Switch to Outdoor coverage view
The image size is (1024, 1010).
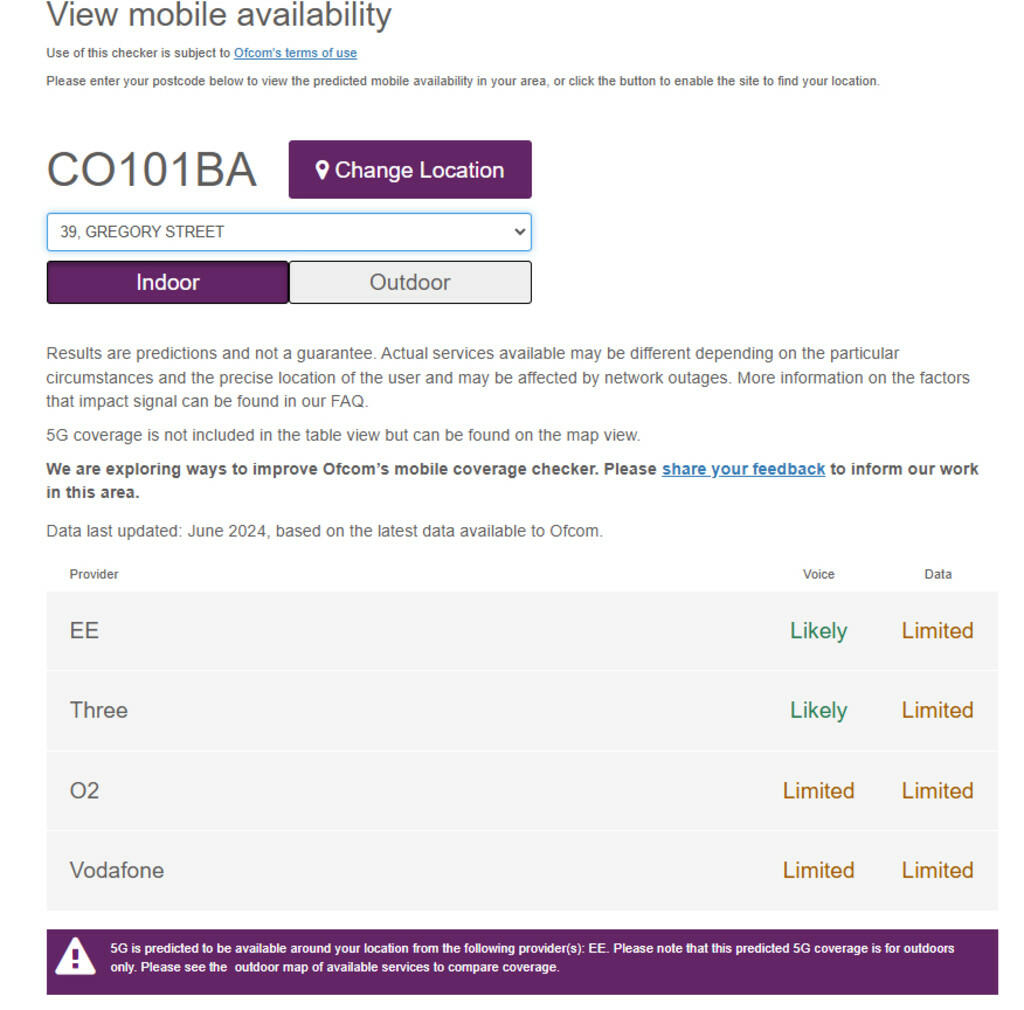410,282
